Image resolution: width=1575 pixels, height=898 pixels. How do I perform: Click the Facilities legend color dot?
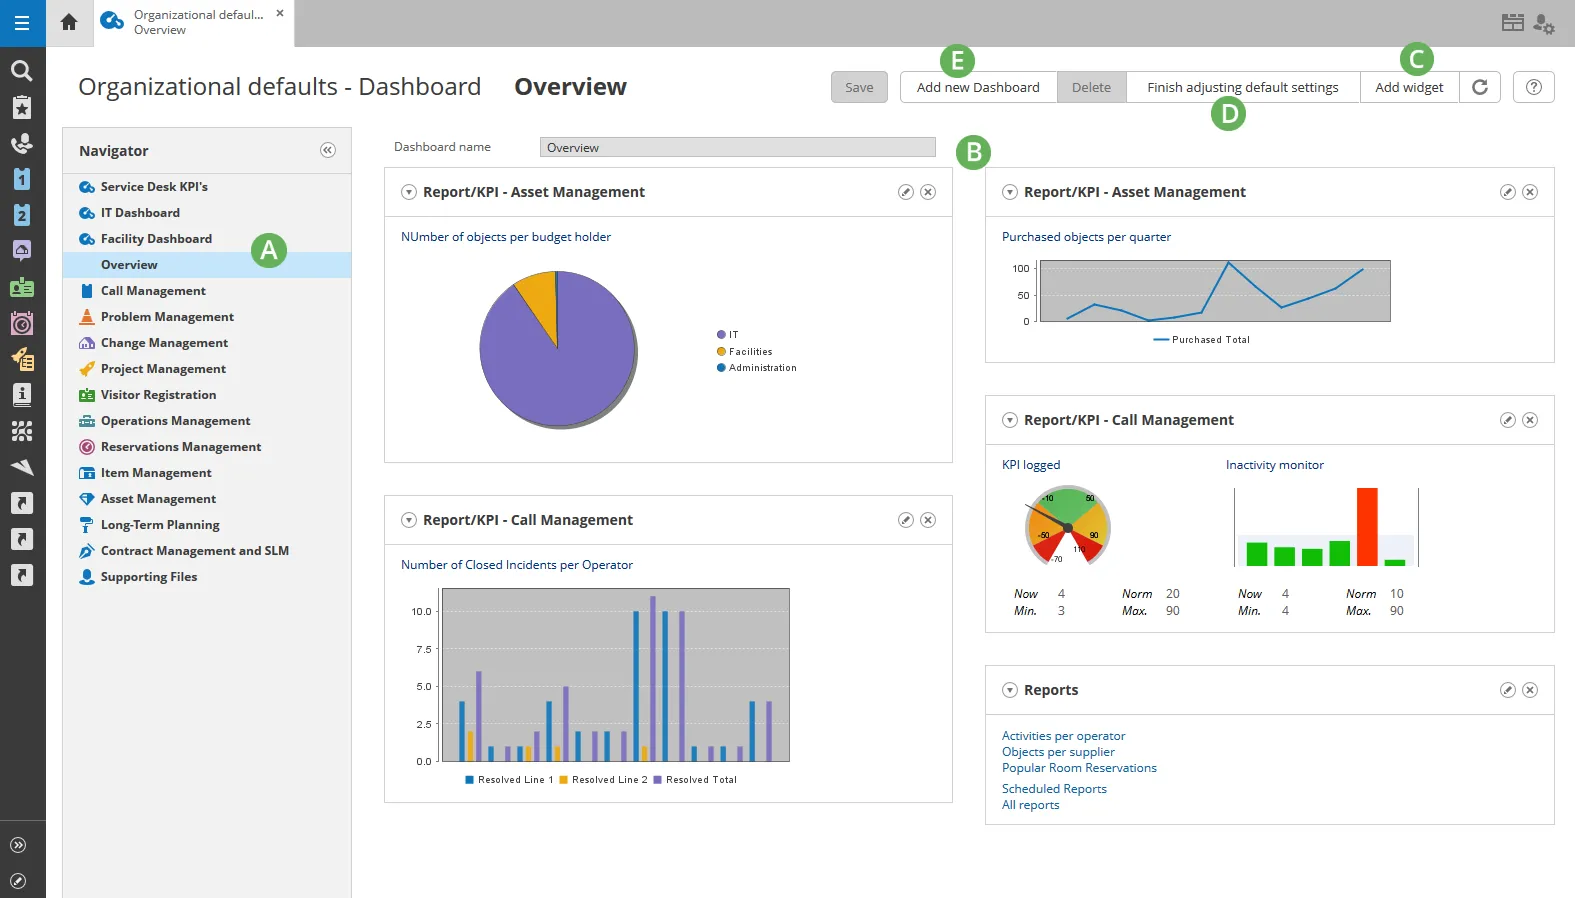click(x=721, y=352)
